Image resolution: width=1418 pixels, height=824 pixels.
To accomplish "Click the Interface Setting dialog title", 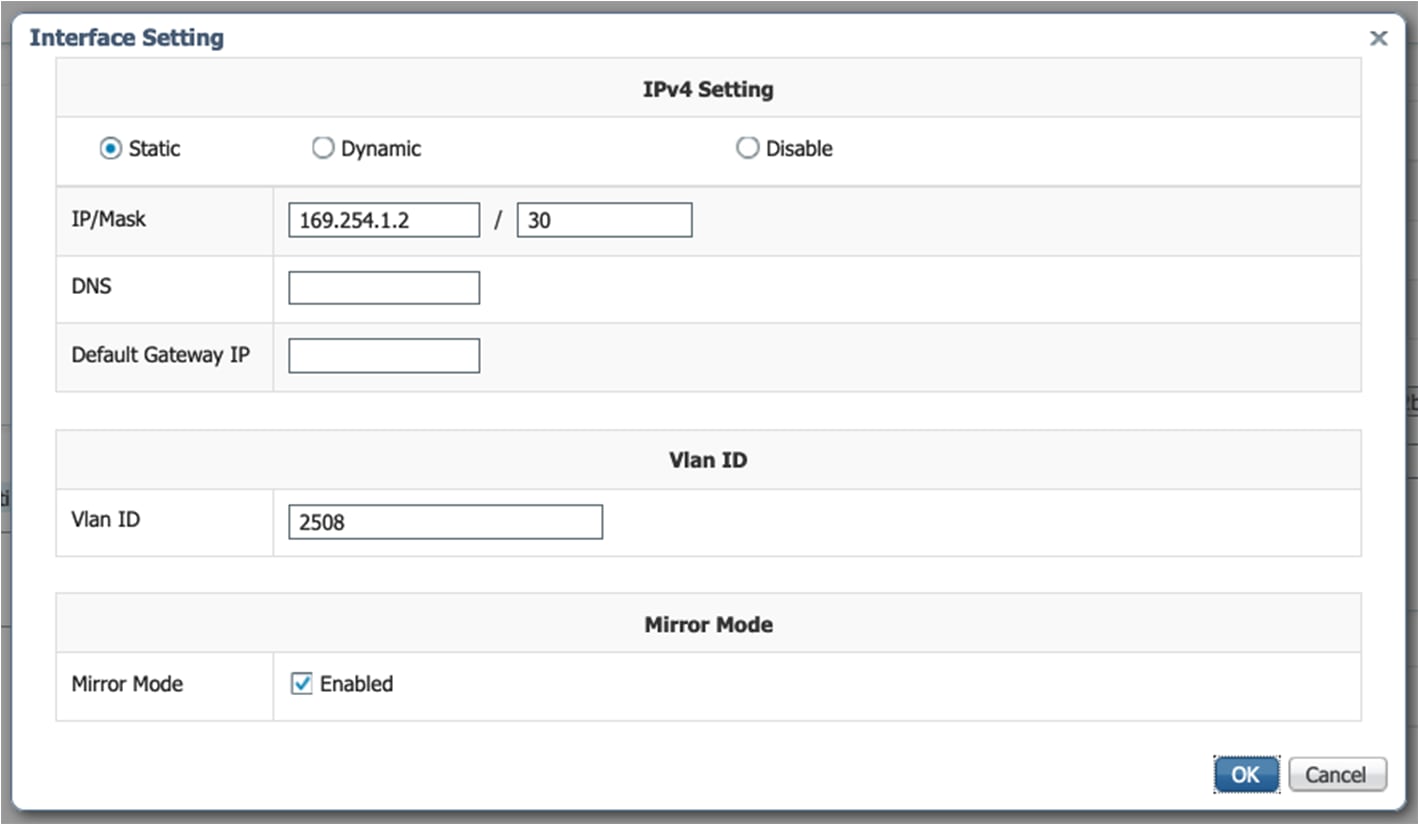I will coord(126,37).
